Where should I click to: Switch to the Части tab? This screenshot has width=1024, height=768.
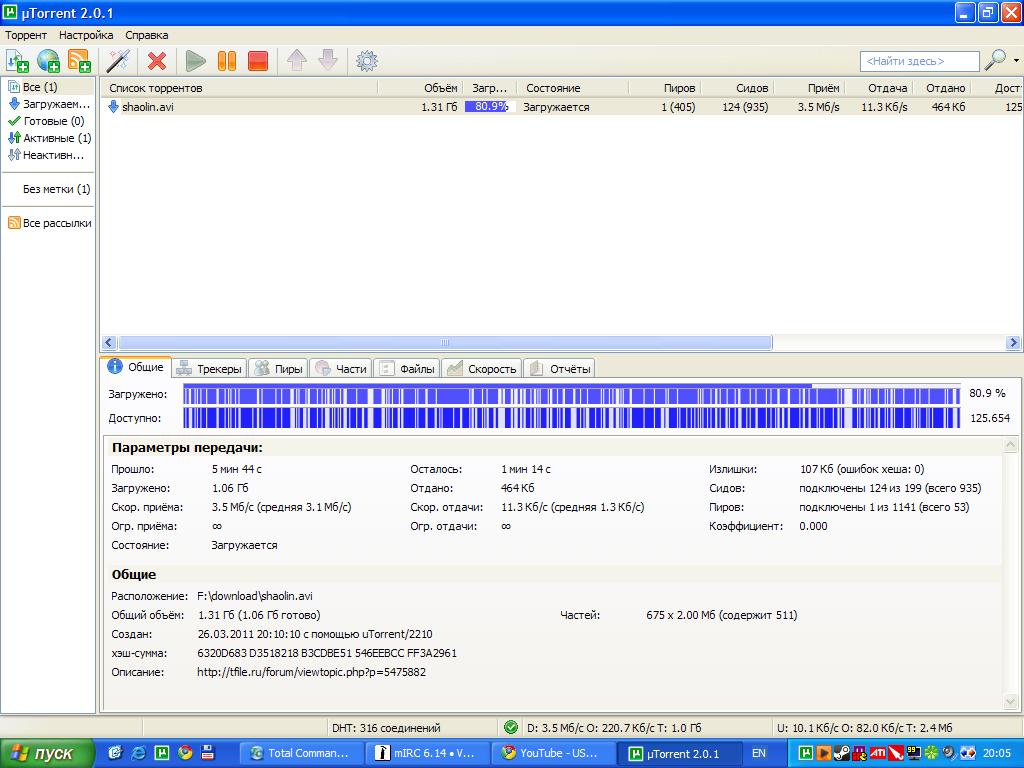(341, 369)
